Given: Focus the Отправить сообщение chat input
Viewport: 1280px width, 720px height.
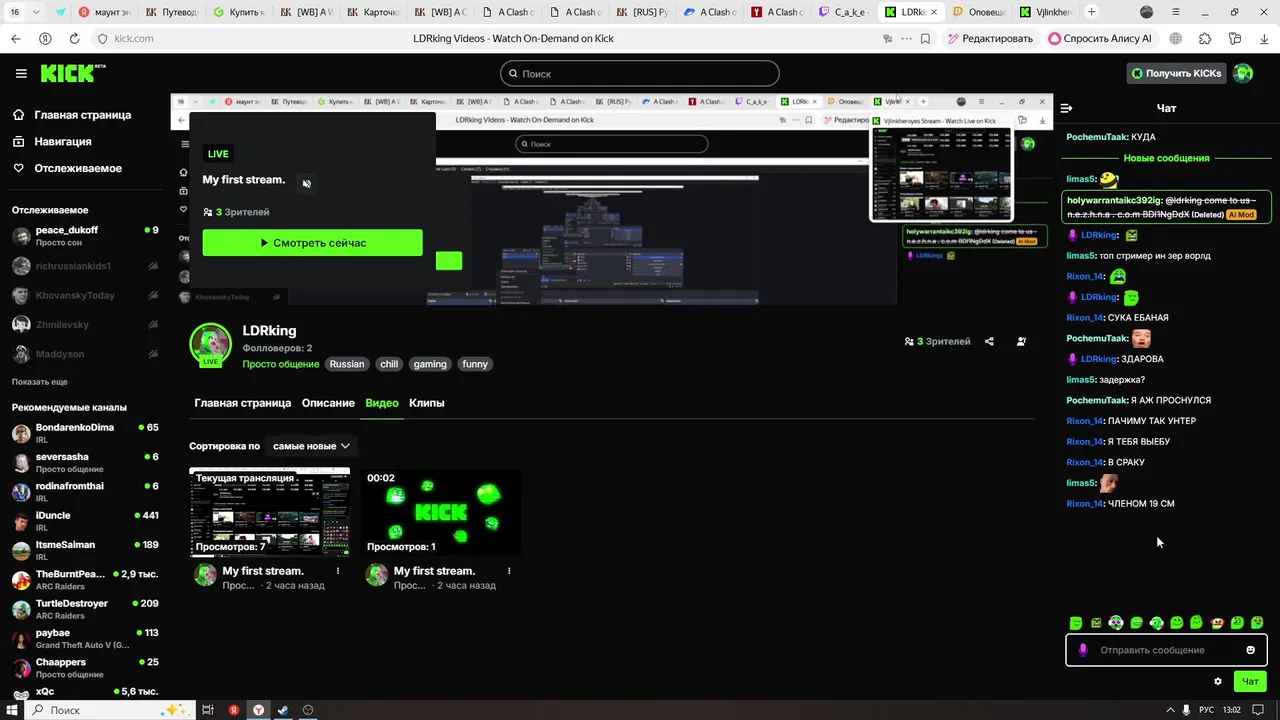Looking at the screenshot, I should (1166, 650).
